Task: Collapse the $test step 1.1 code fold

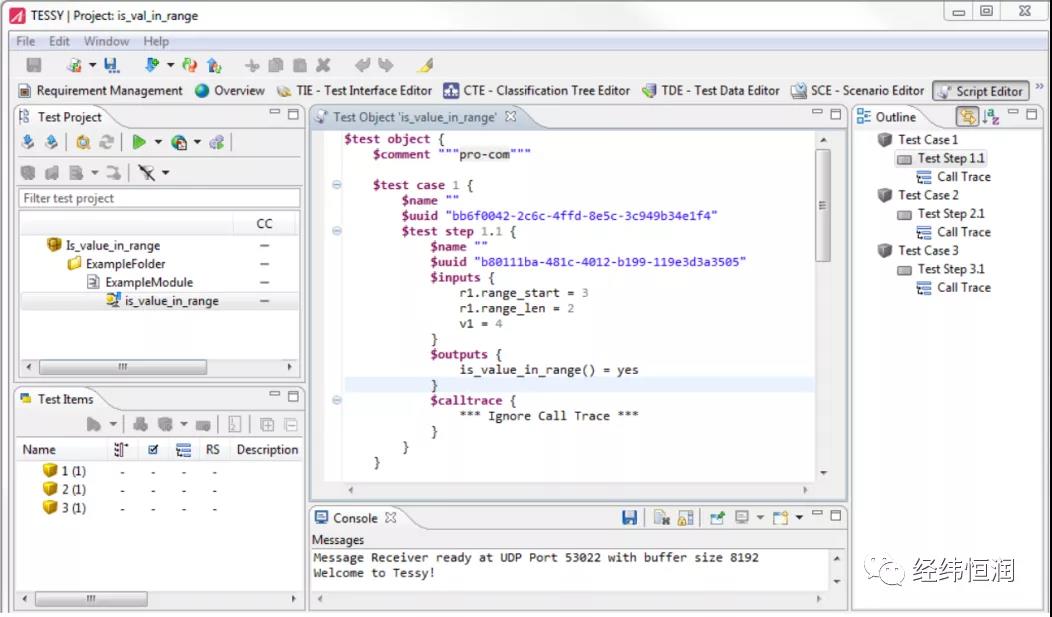Action: click(x=337, y=231)
